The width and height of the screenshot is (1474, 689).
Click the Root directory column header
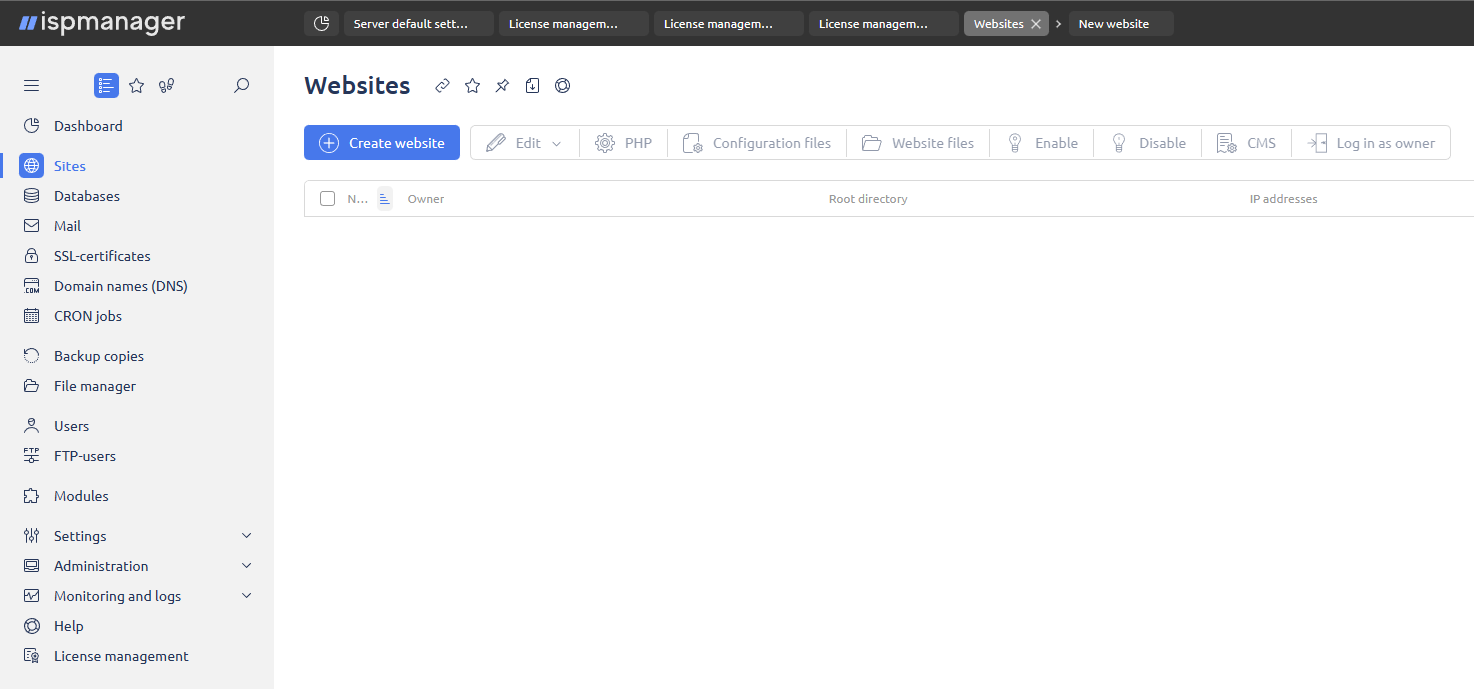pos(868,199)
